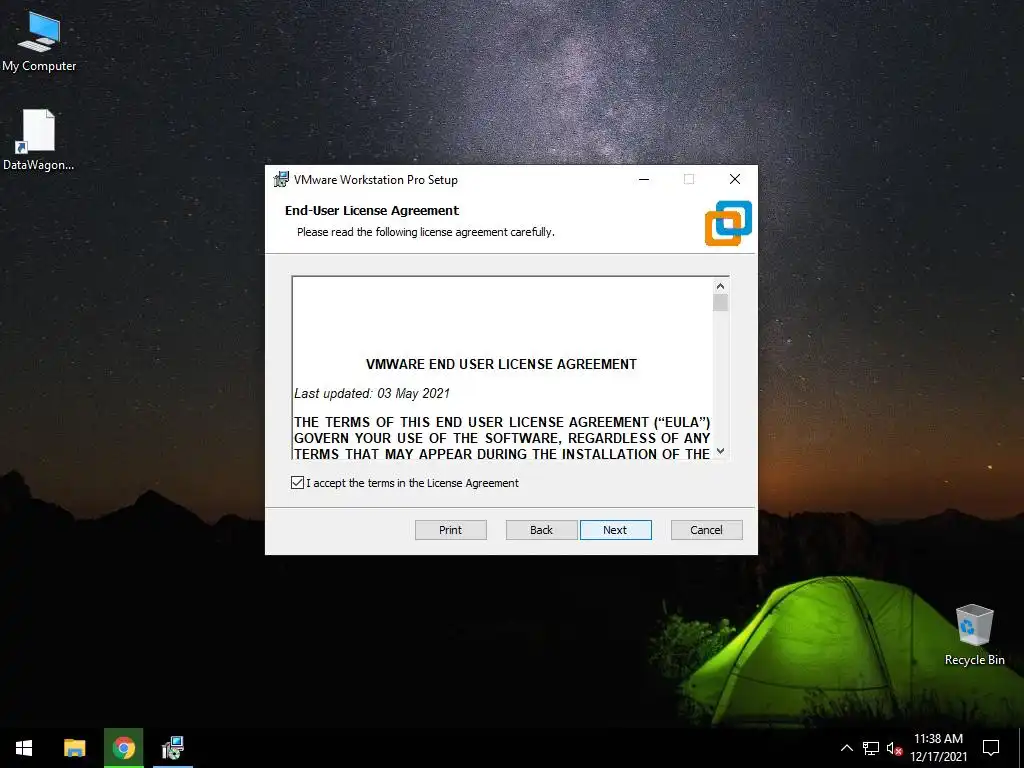
Task: Click the 'Last updated: 03 May 2021' text
Action: pos(372,393)
